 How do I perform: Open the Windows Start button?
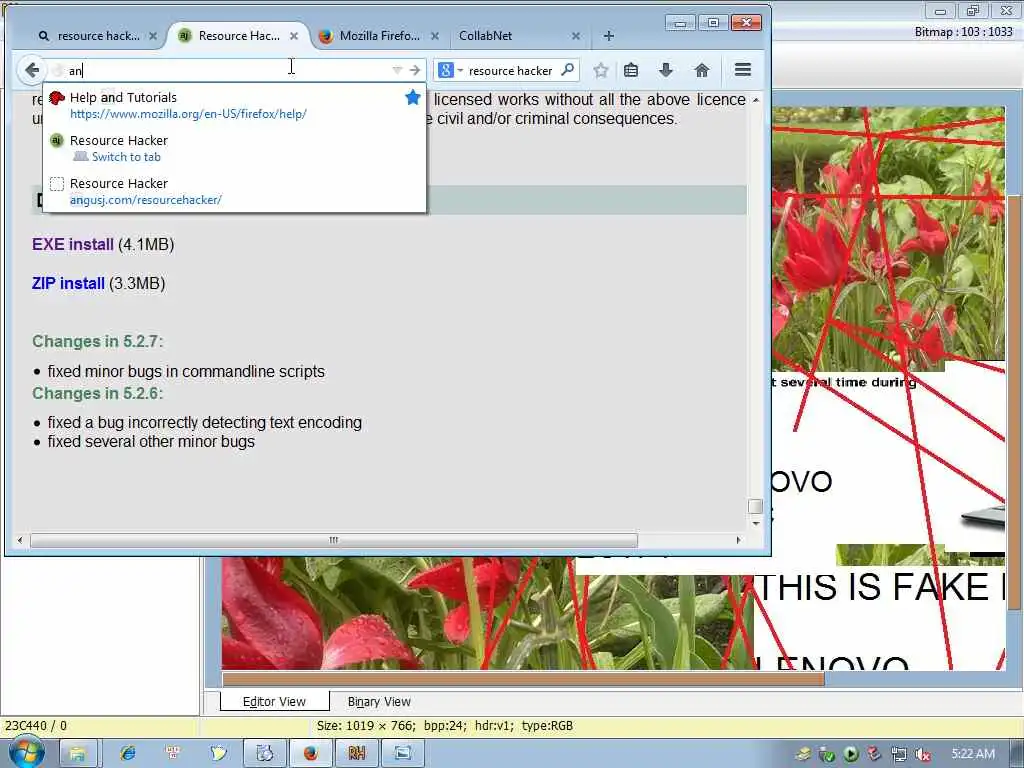click(x=26, y=753)
